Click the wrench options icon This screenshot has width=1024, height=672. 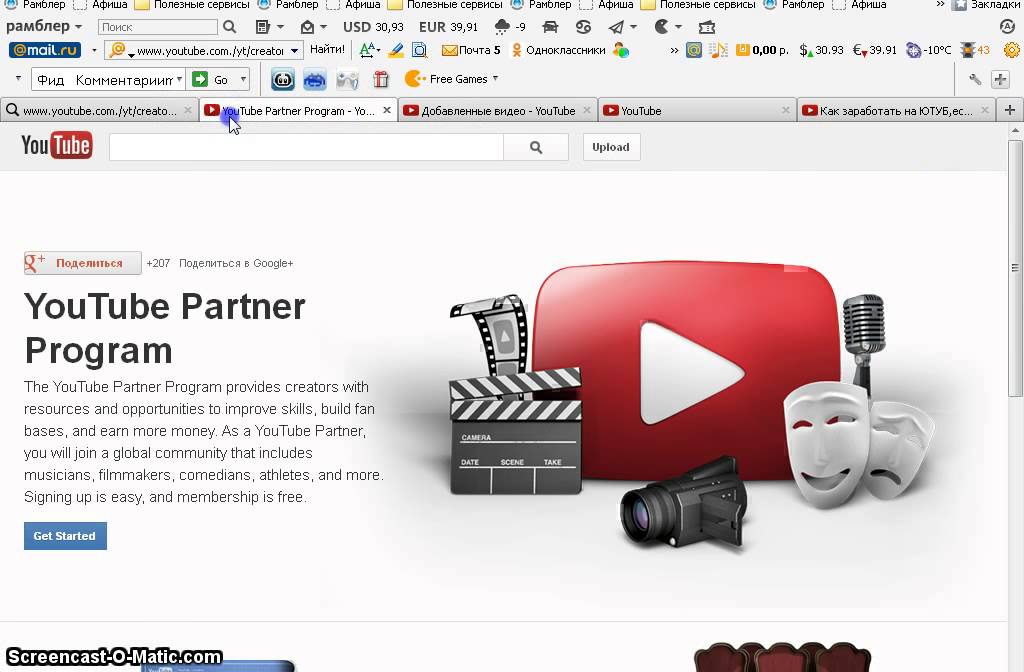[975, 80]
